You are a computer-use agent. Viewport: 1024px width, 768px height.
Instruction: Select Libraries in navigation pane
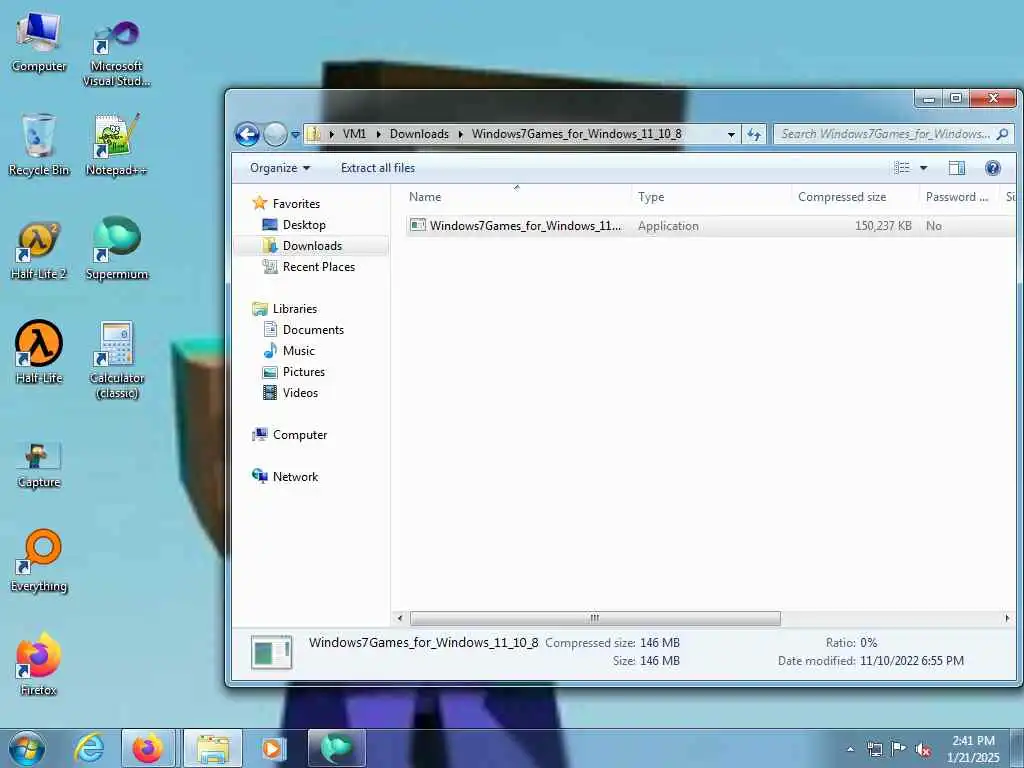tap(295, 309)
